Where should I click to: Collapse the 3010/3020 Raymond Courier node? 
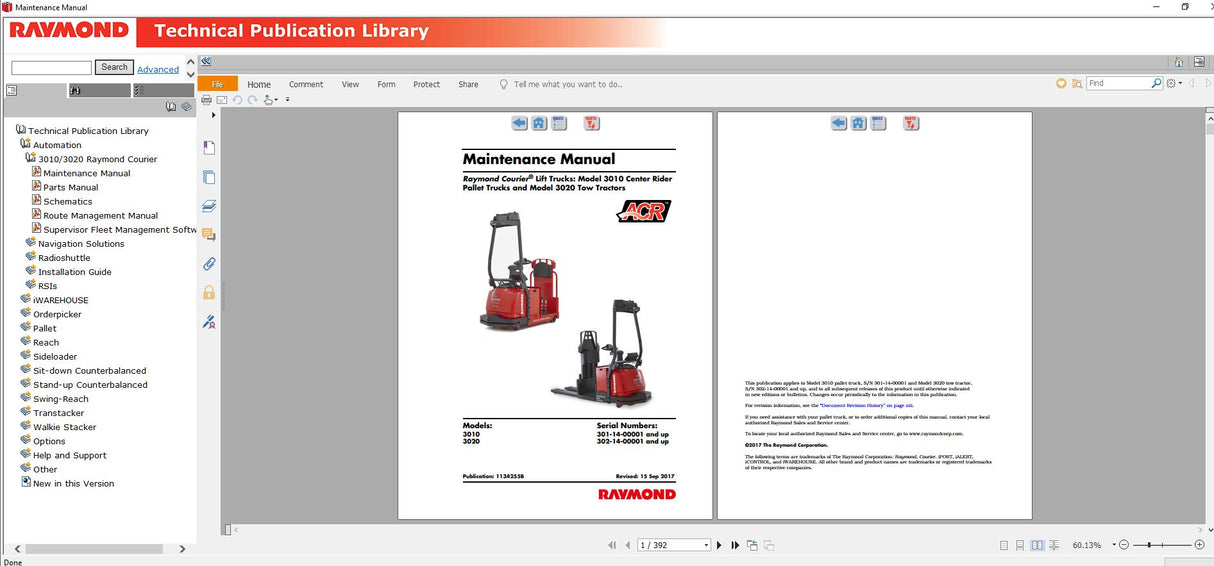point(30,158)
